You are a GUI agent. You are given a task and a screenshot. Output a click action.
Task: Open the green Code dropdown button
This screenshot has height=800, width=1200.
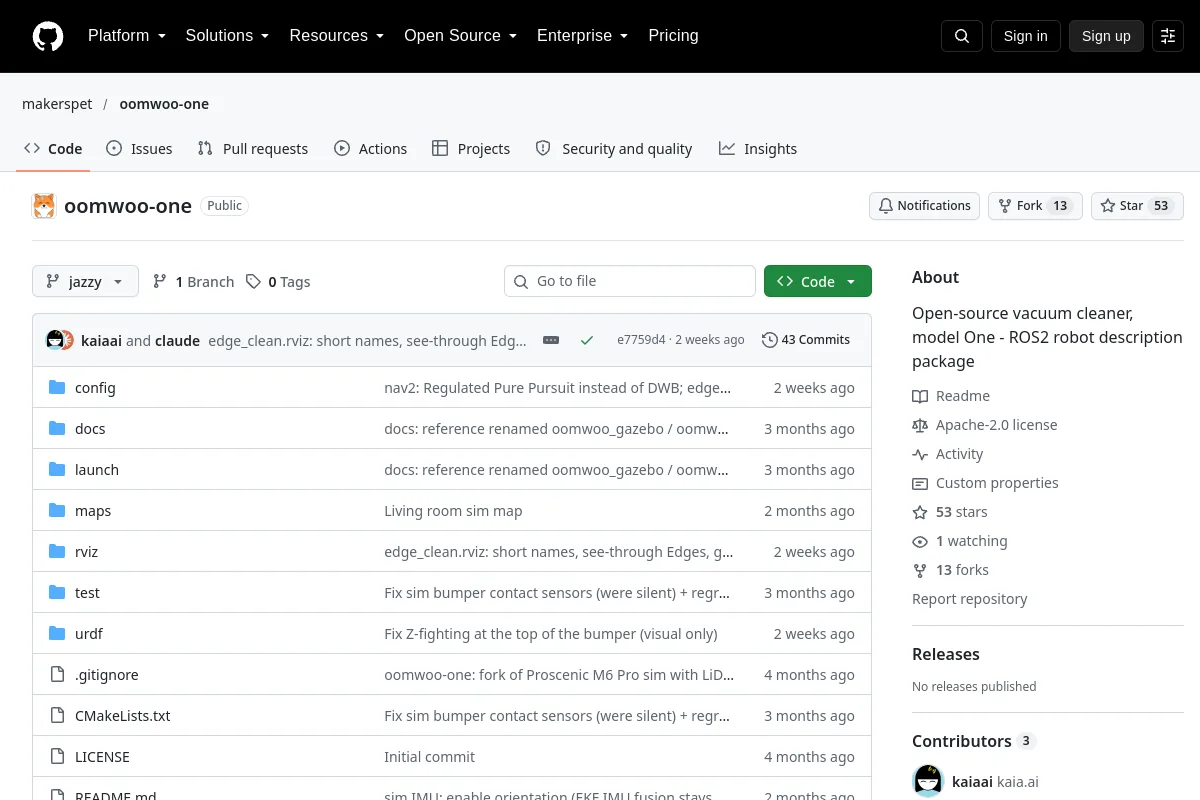coord(818,282)
